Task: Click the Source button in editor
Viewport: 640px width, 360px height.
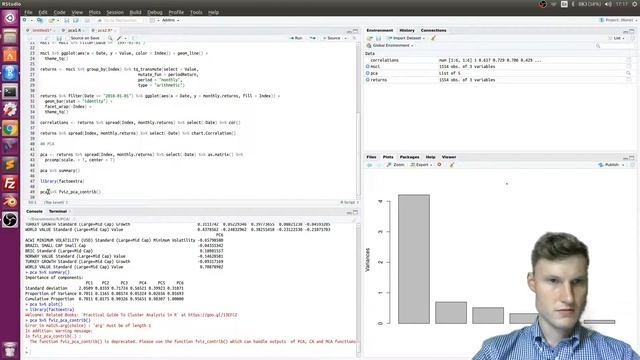Action: point(332,38)
